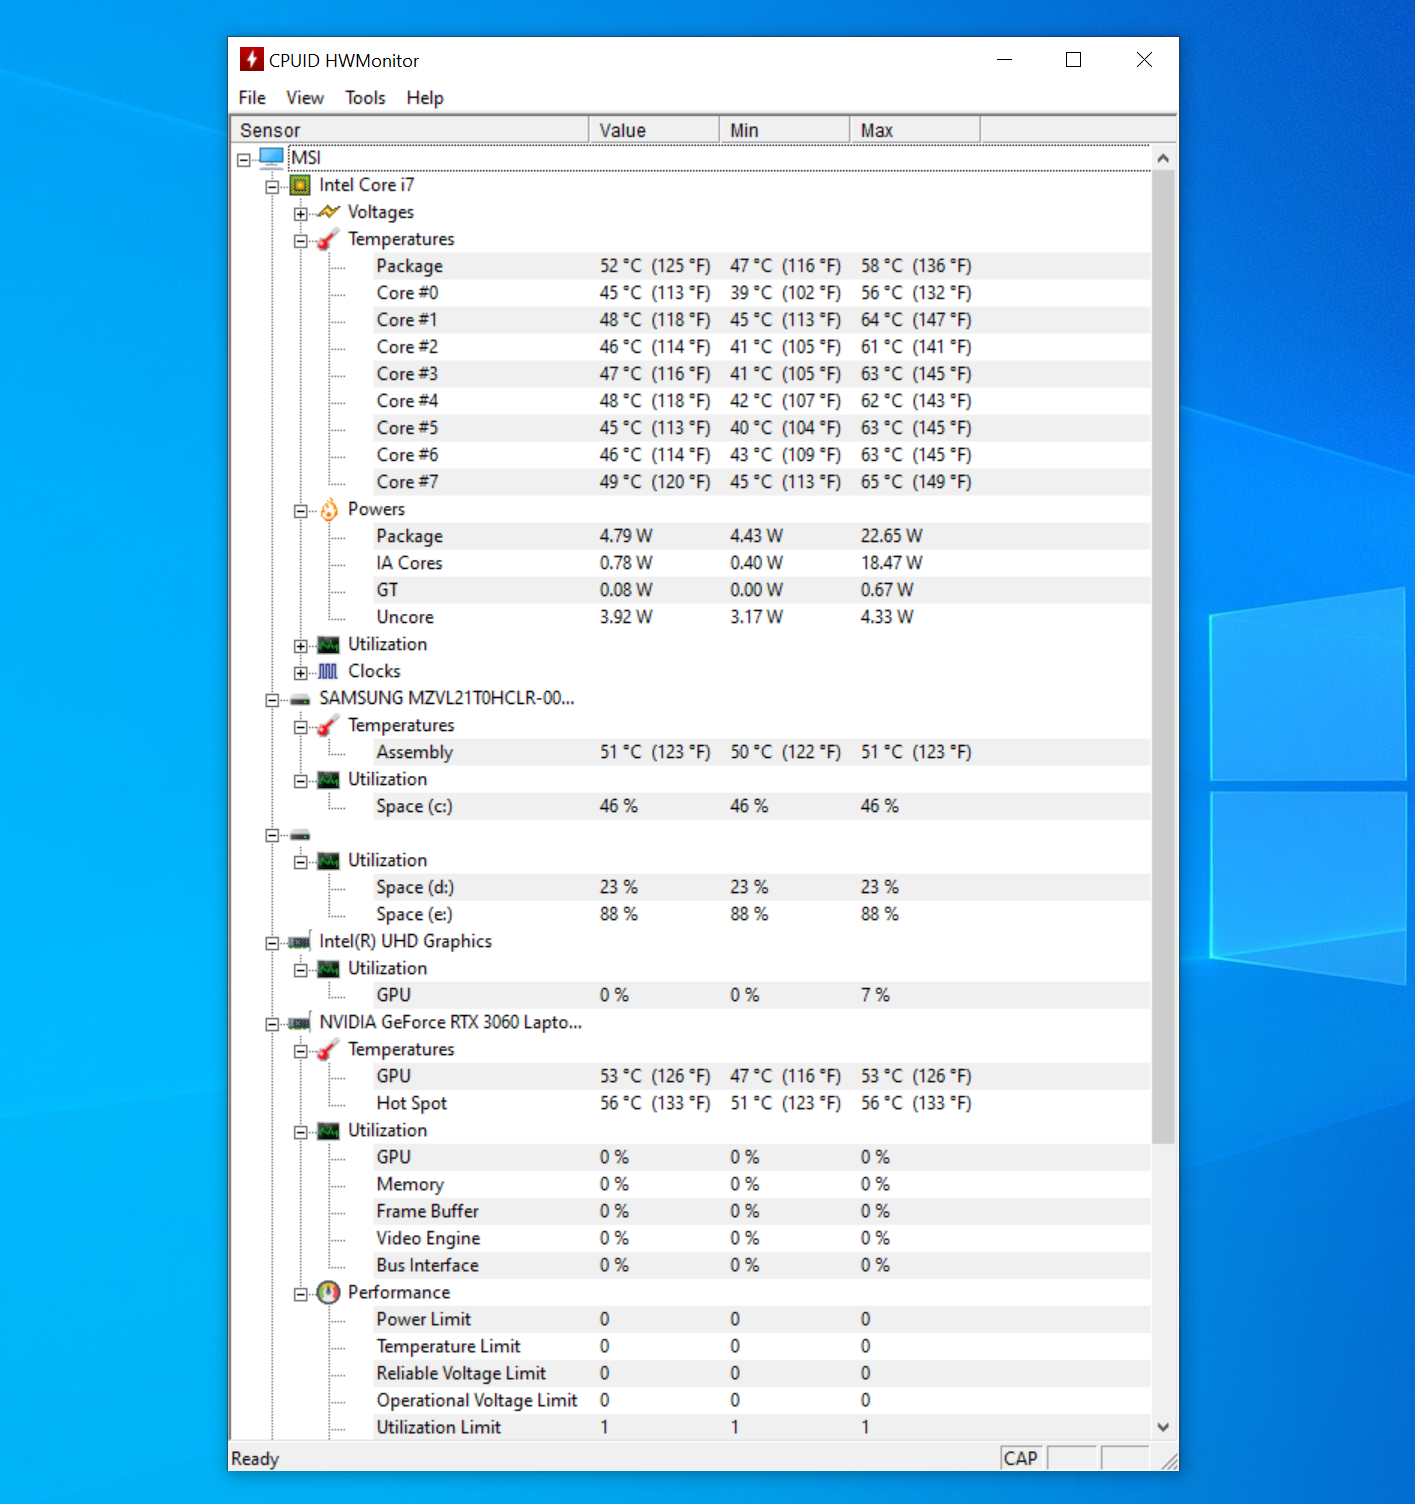Click the Min column header
The height and width of the screenshot is (1504, 1415).
point(784,130)
